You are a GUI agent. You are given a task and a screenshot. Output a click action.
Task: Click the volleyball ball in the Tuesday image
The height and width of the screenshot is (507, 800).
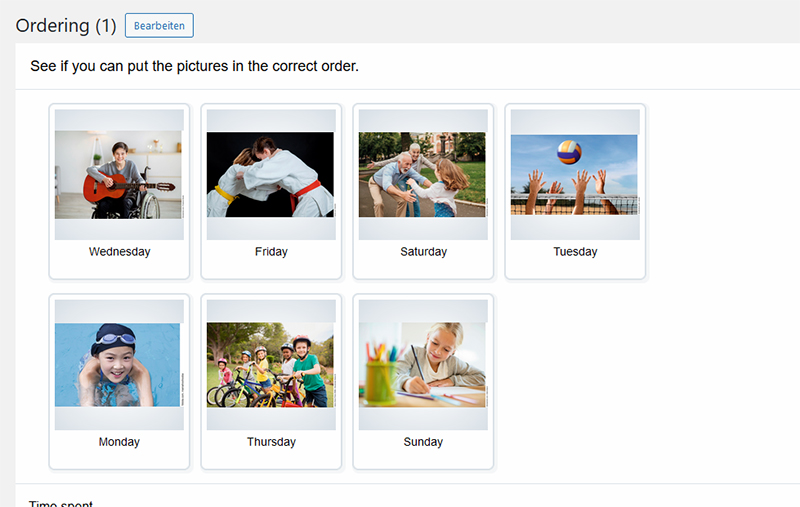pyautogui.click(x=569, y=152)
